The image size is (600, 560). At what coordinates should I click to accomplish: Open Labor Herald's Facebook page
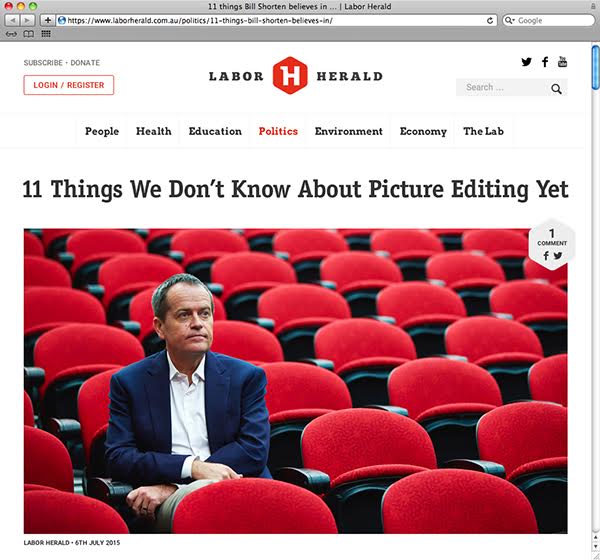tap(545, 62)
